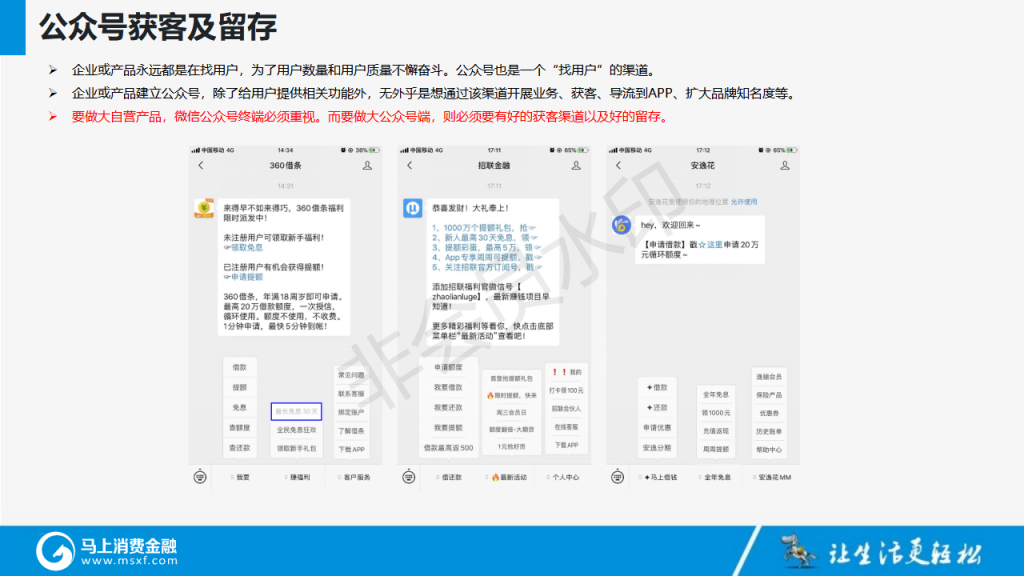Viewport: 1024px width, 576px height.
Task: Open profile icon in 招联金融 chat
Action: coord(576,166)
